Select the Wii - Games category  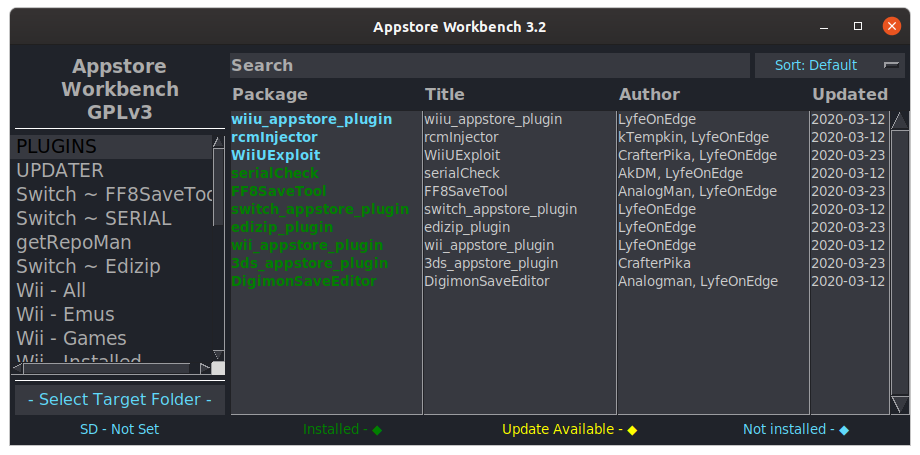pyautogui.click(x=111, y=338)
